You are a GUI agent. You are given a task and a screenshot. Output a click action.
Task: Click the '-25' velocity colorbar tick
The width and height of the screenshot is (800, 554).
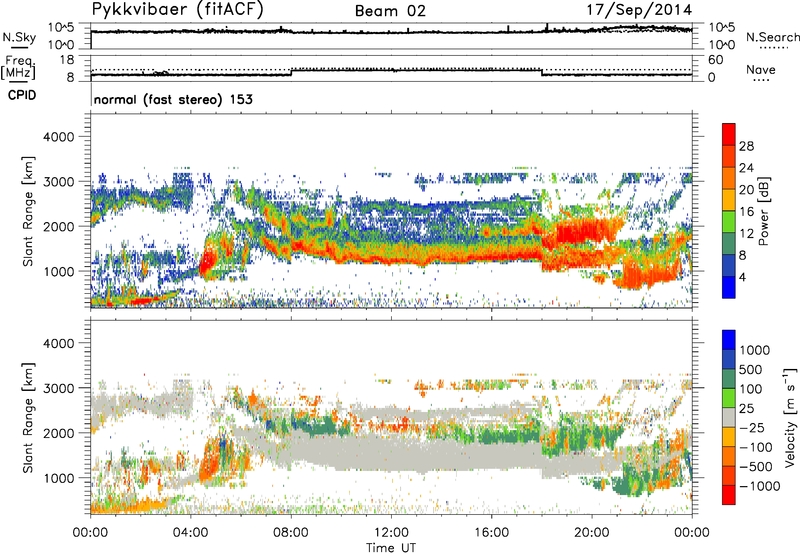754,427
